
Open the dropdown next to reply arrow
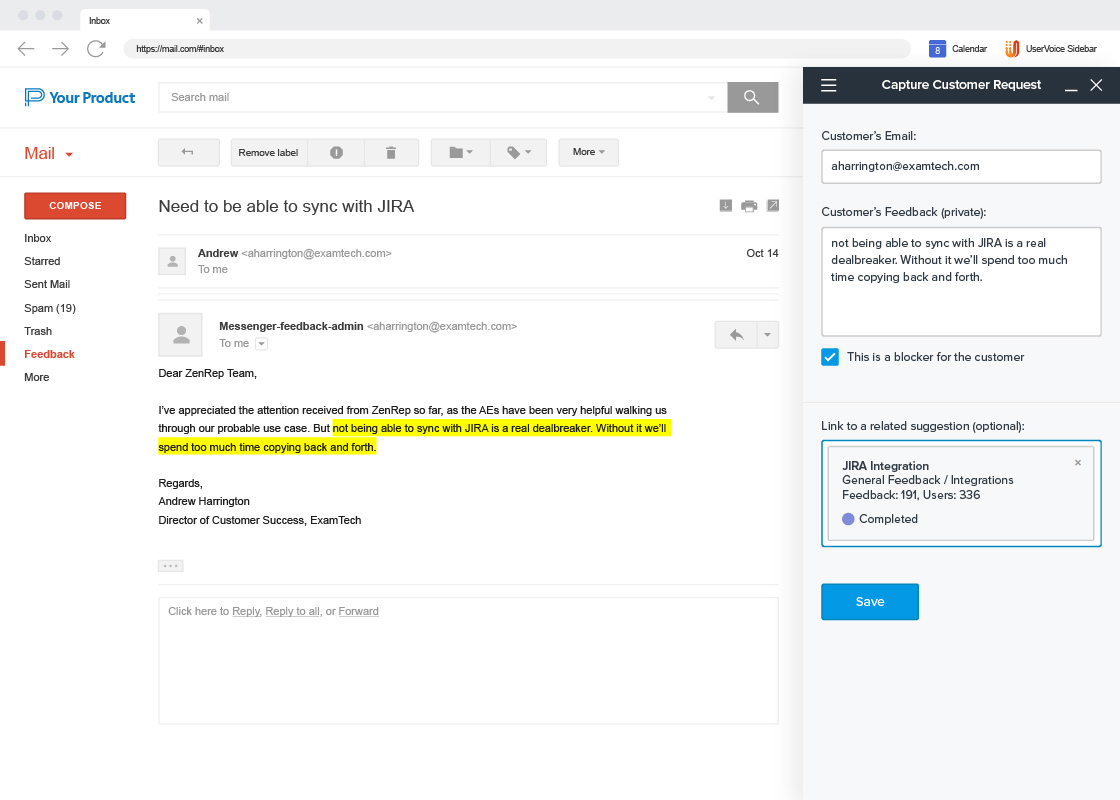pos(768,334)
